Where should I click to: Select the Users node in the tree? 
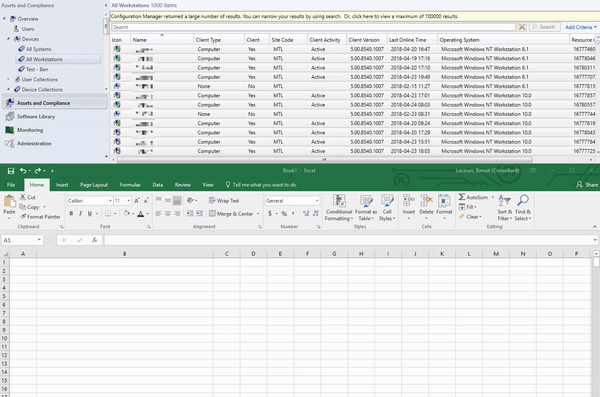28,29
